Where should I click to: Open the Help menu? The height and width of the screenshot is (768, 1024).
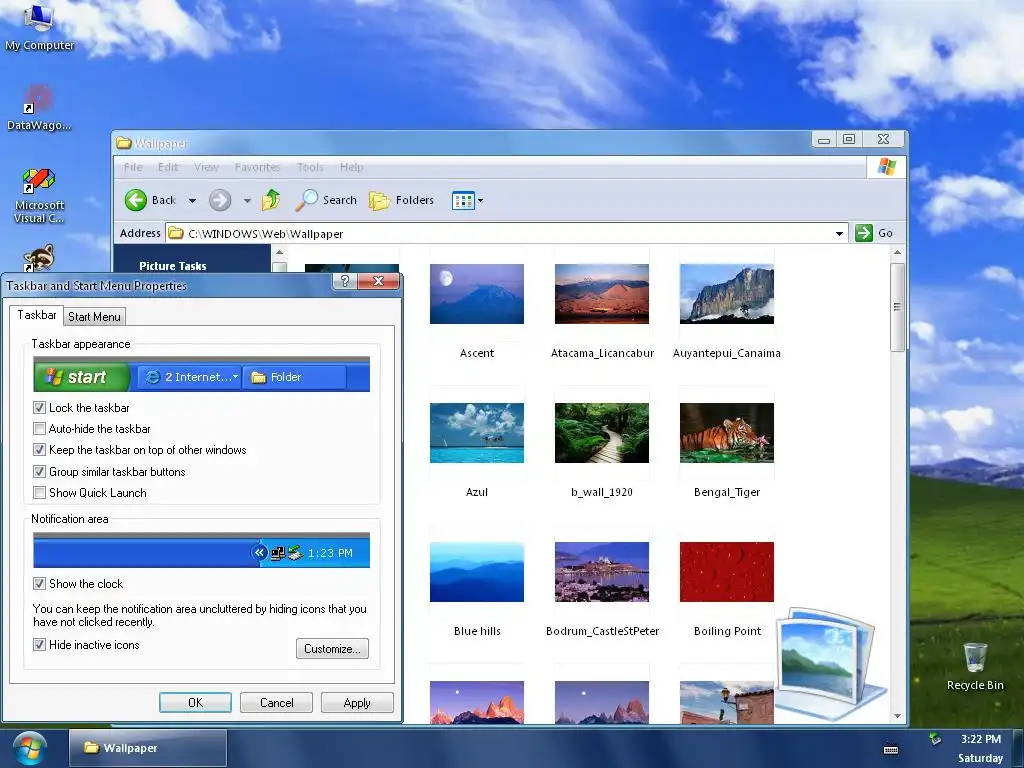351,167
